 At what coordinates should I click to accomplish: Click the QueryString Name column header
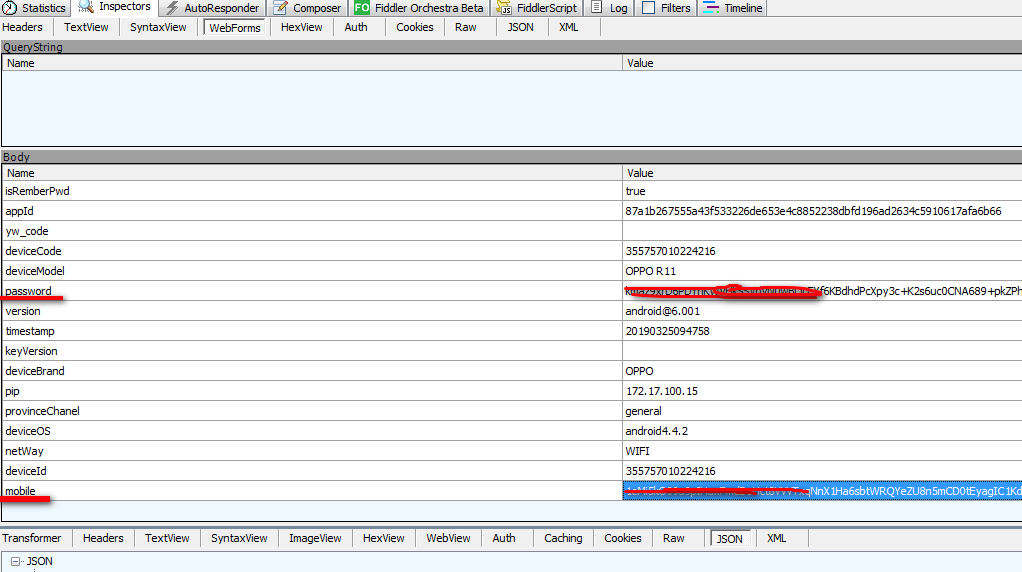point(312,63)
